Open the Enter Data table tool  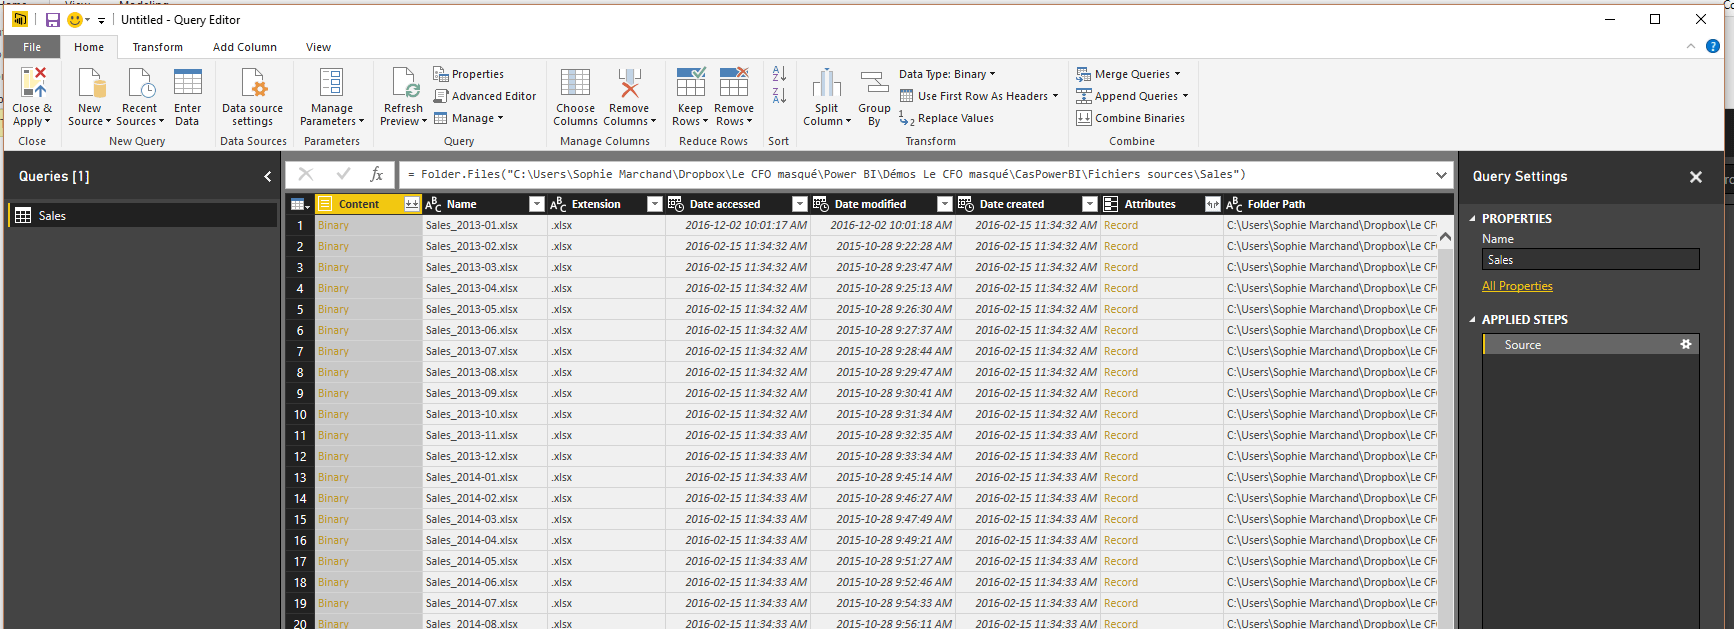click(187, 84)
